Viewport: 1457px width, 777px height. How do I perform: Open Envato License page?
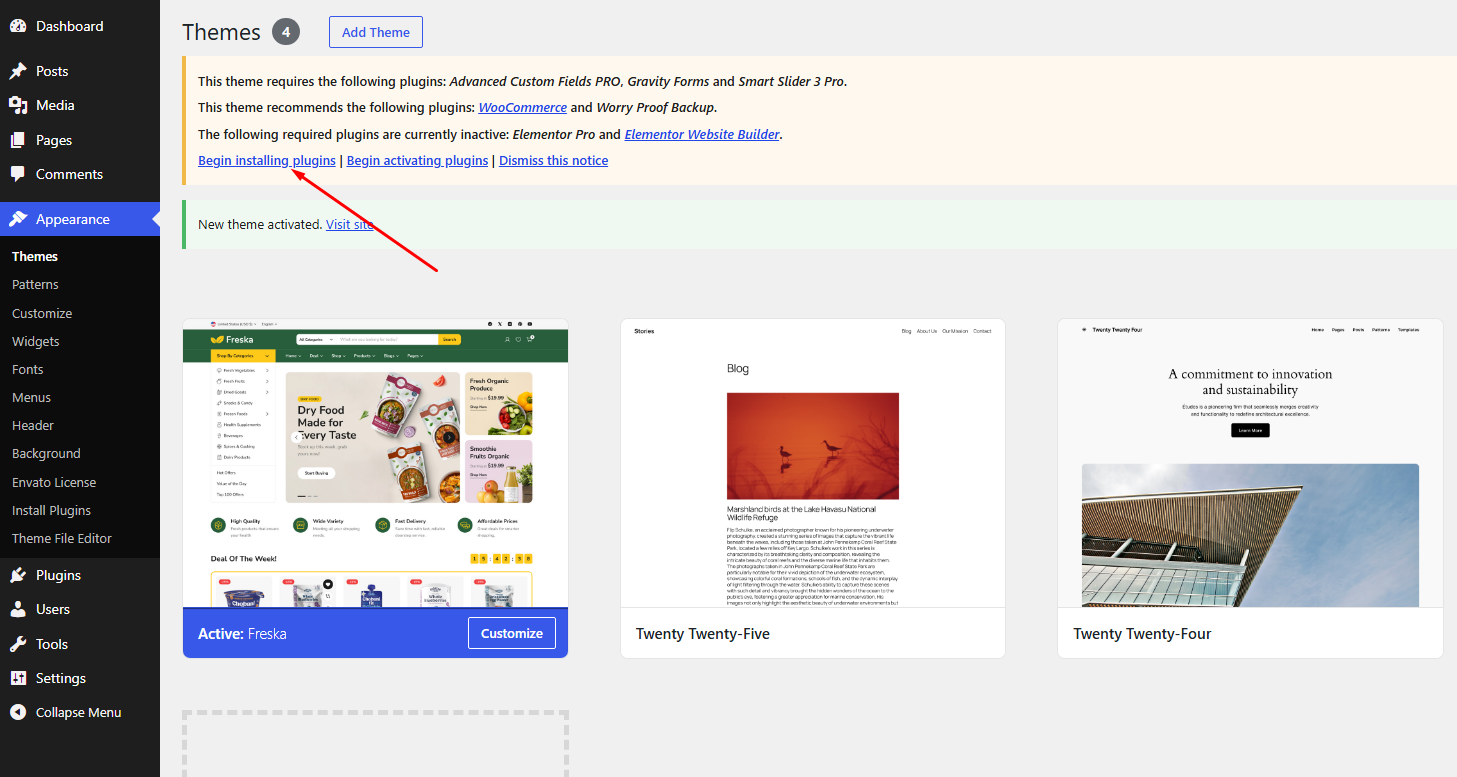click(54, 482)
